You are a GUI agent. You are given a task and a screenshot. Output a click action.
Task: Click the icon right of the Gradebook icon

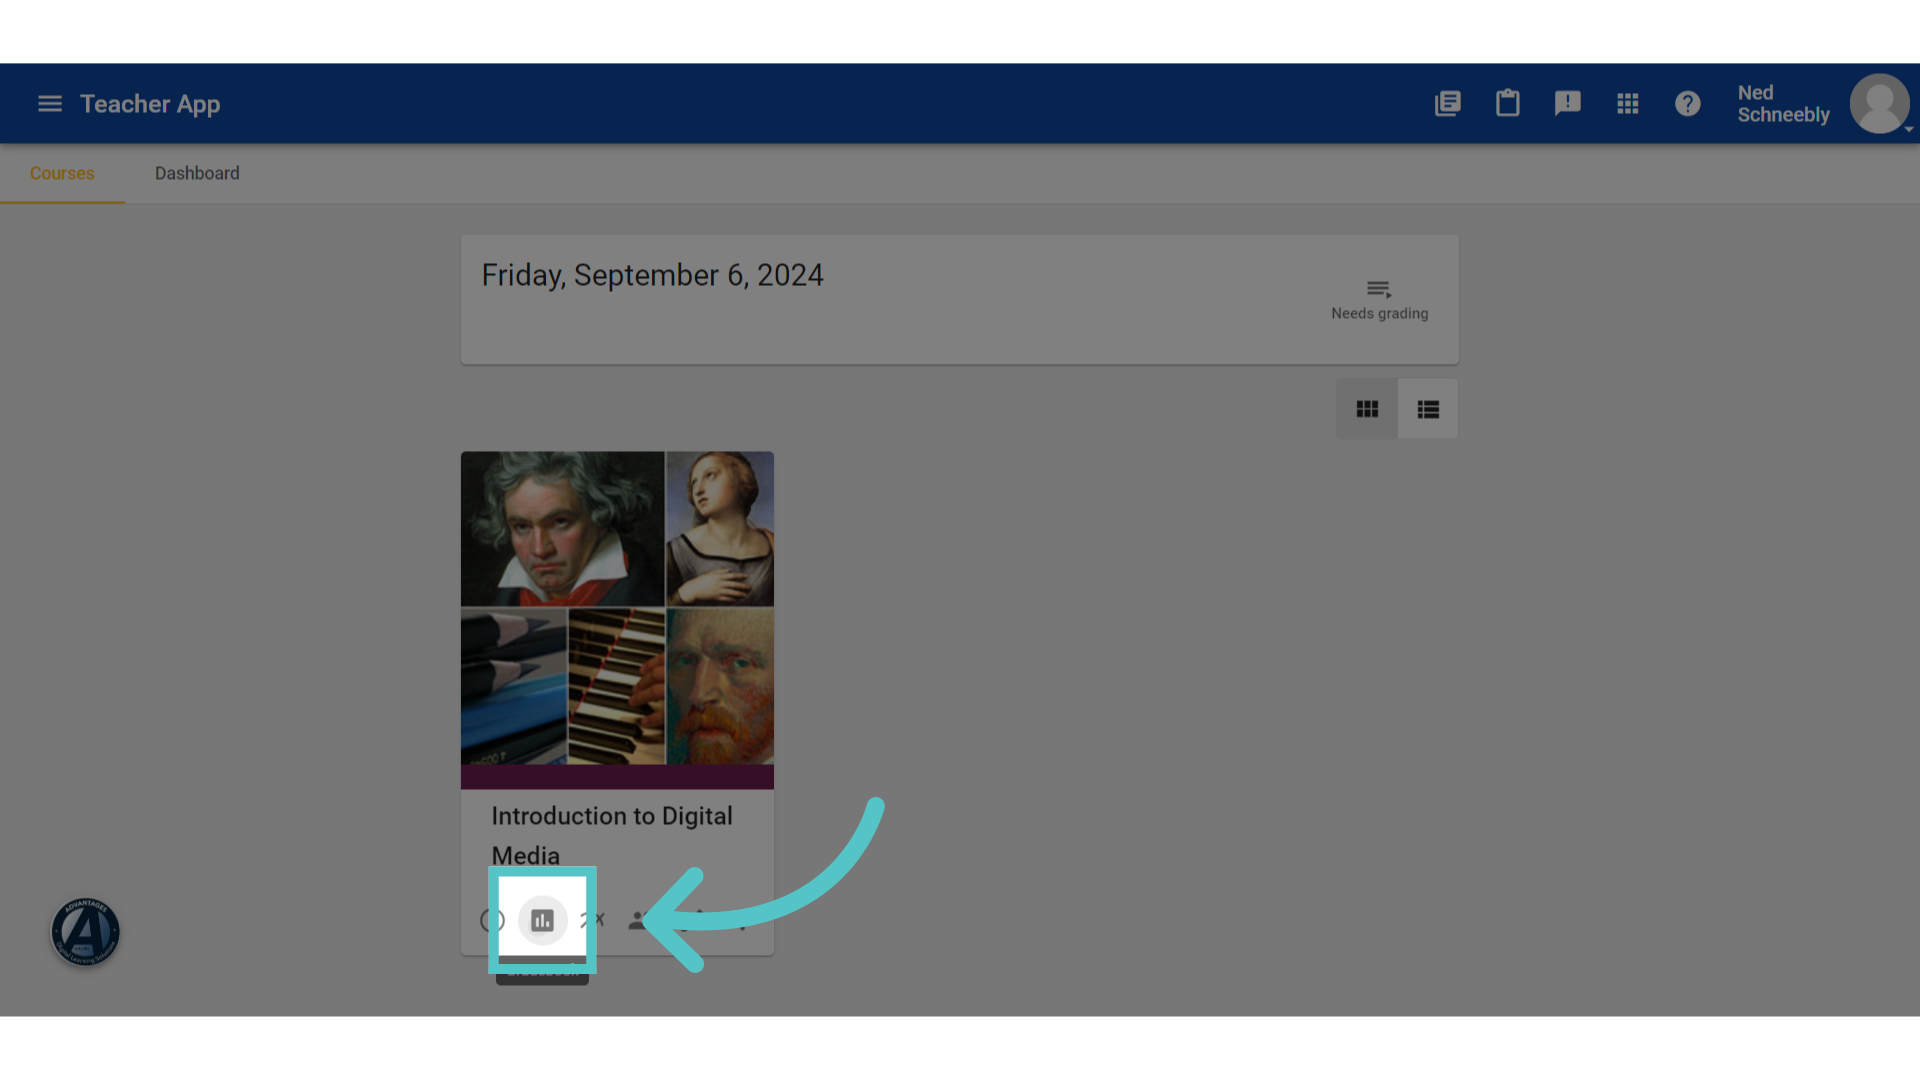pyautogui.click(x=593, y=920)
